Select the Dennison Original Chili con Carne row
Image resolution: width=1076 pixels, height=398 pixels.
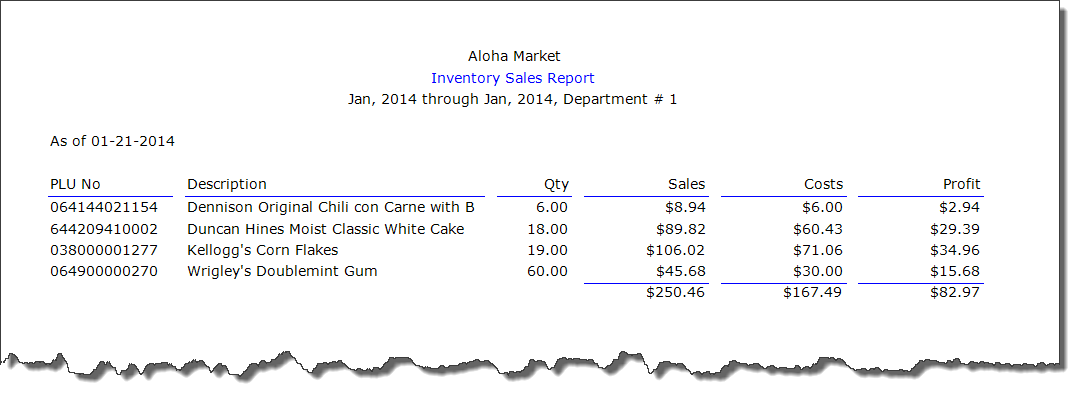click(x=515, y=207)
